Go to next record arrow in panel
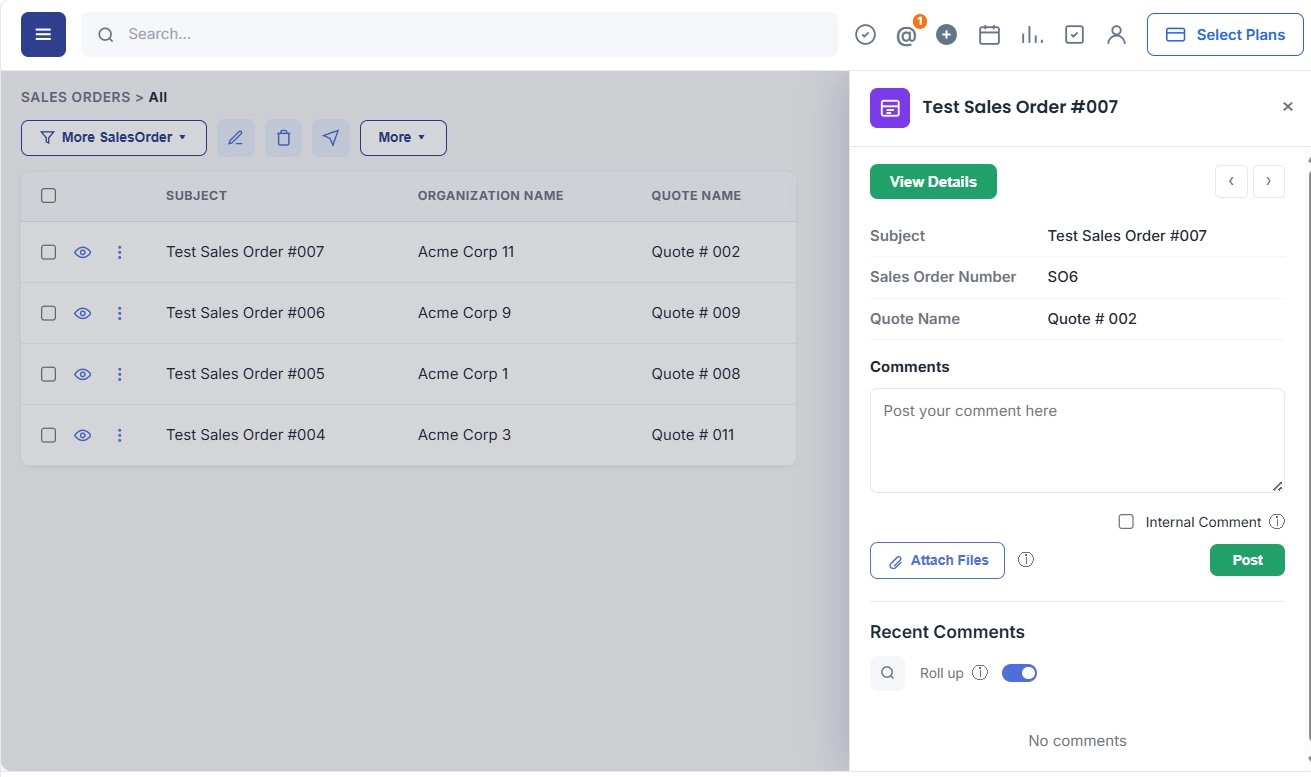 1268,181
